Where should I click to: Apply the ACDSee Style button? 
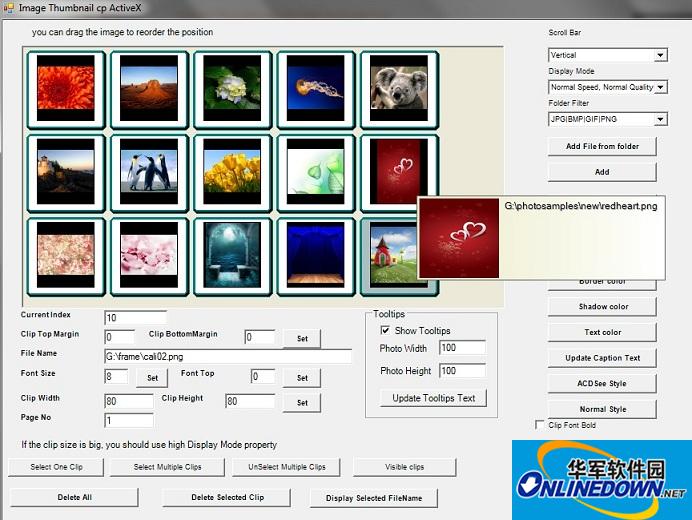602,383
